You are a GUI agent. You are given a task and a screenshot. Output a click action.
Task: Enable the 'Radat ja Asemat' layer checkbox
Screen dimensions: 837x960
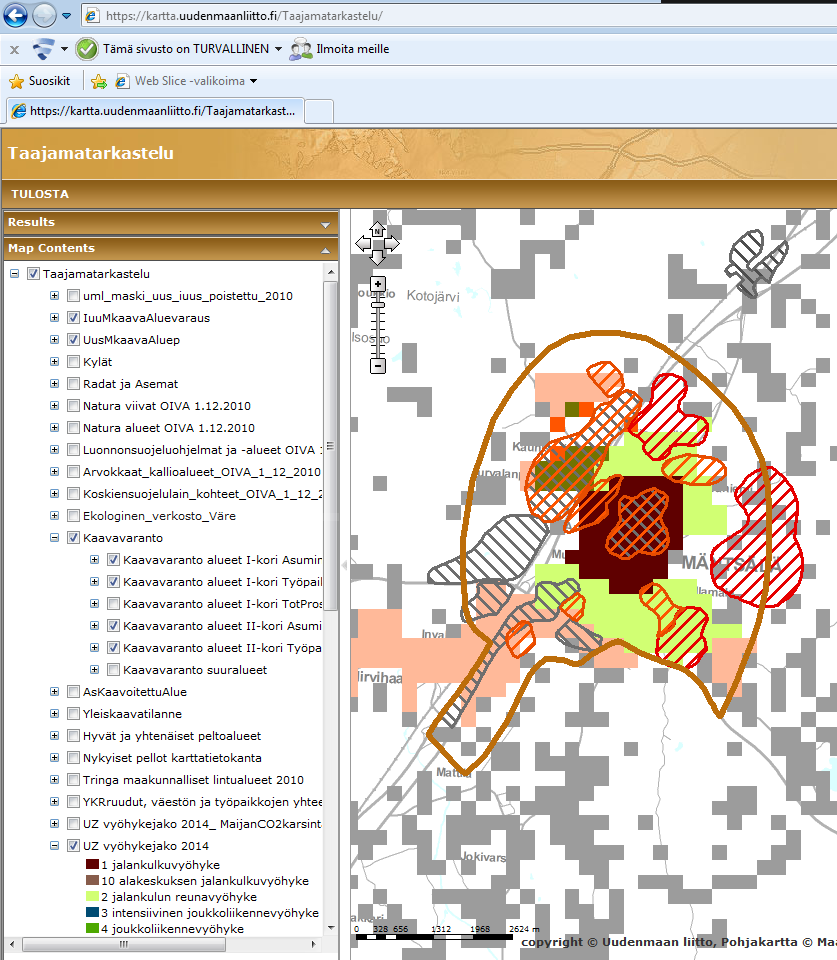73,384
